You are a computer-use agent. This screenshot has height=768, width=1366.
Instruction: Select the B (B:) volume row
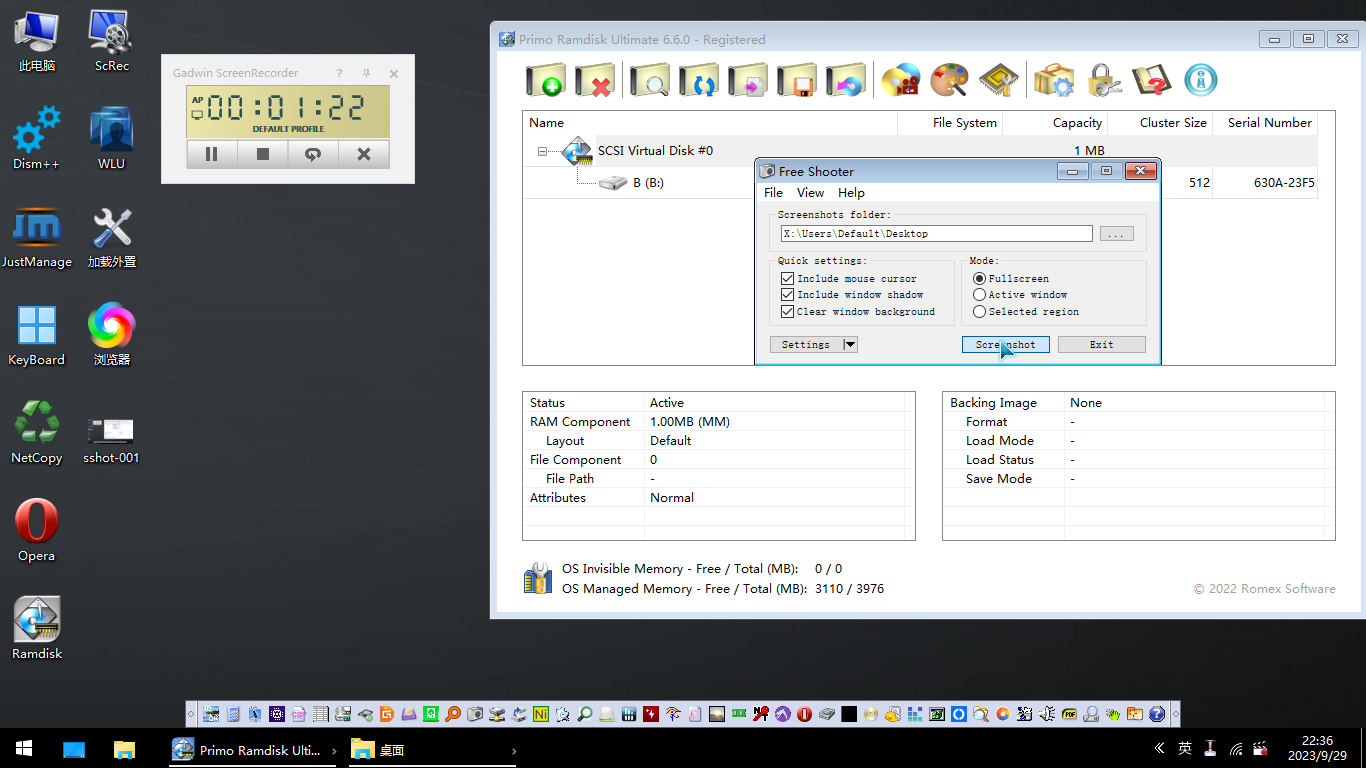(920, 183)
